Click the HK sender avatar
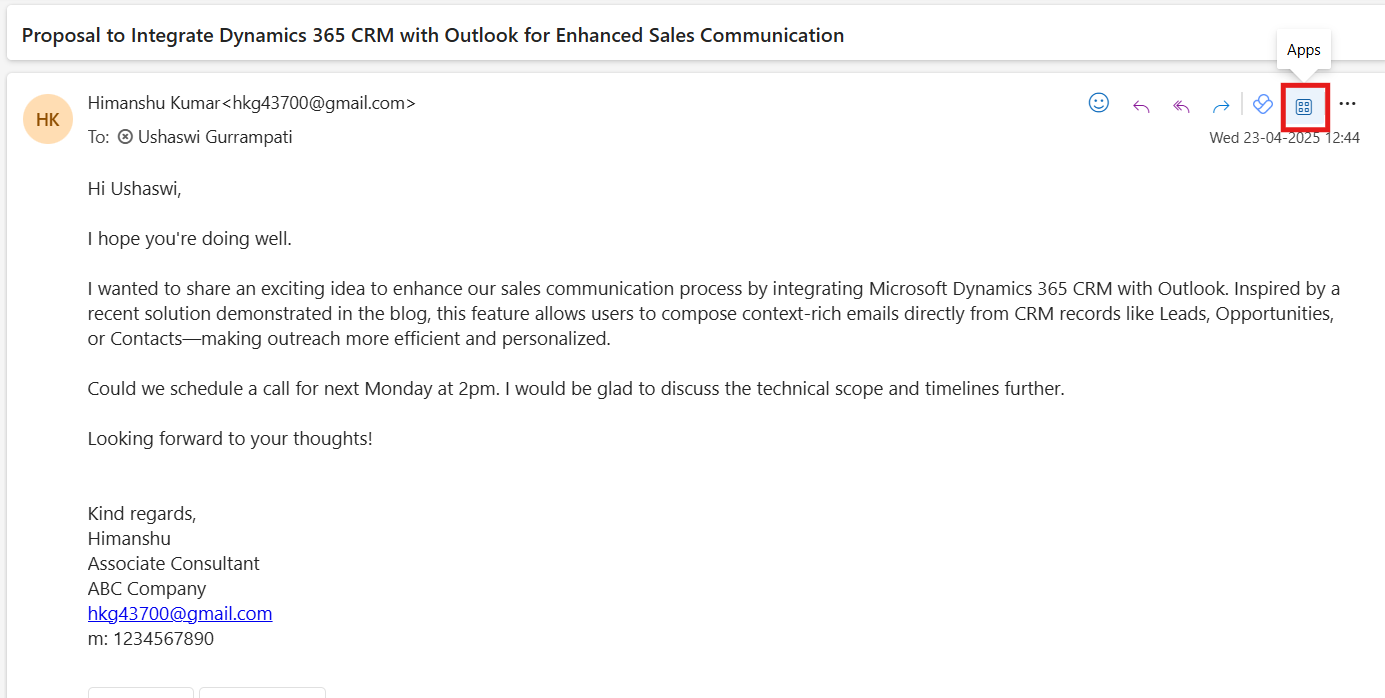 pos(48,119)
